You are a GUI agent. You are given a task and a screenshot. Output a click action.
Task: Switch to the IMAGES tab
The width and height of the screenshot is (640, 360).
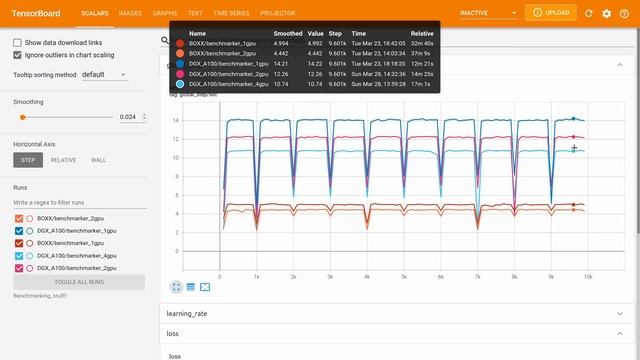pos(130,13)
